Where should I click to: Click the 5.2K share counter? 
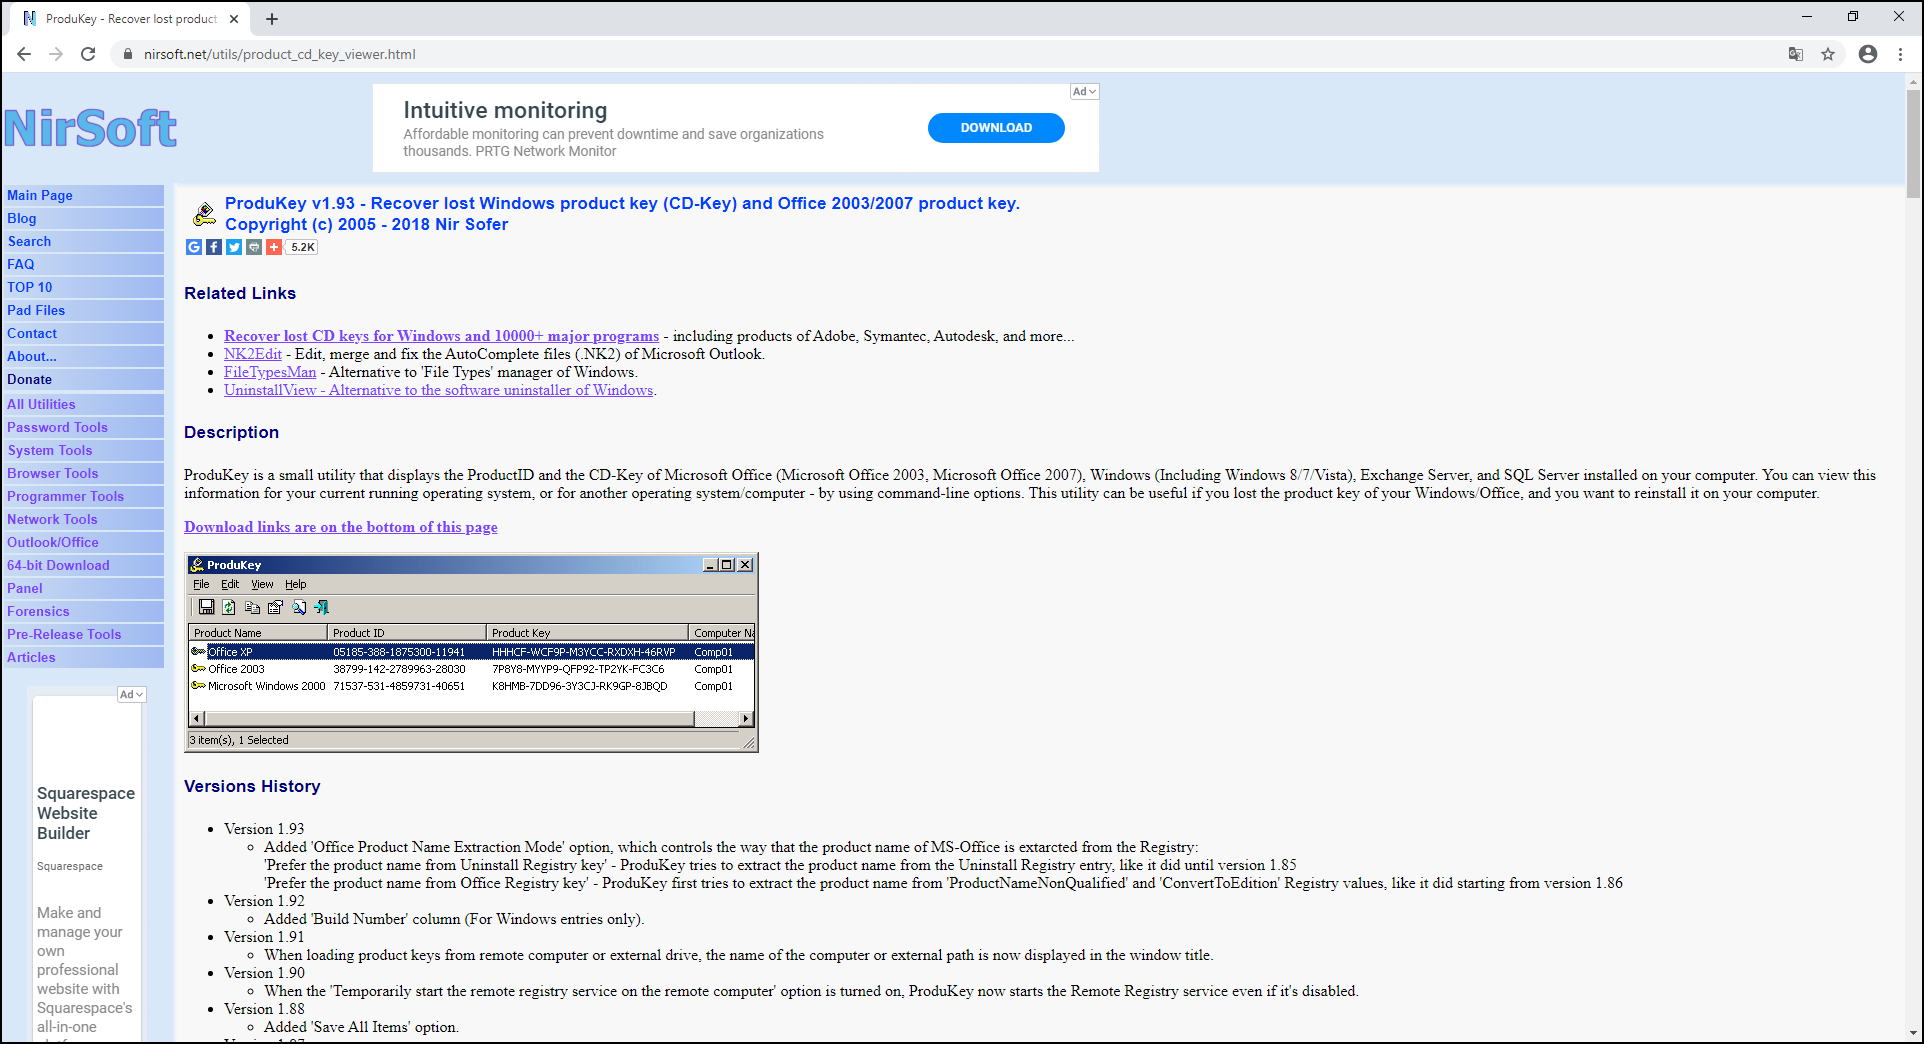303,247
